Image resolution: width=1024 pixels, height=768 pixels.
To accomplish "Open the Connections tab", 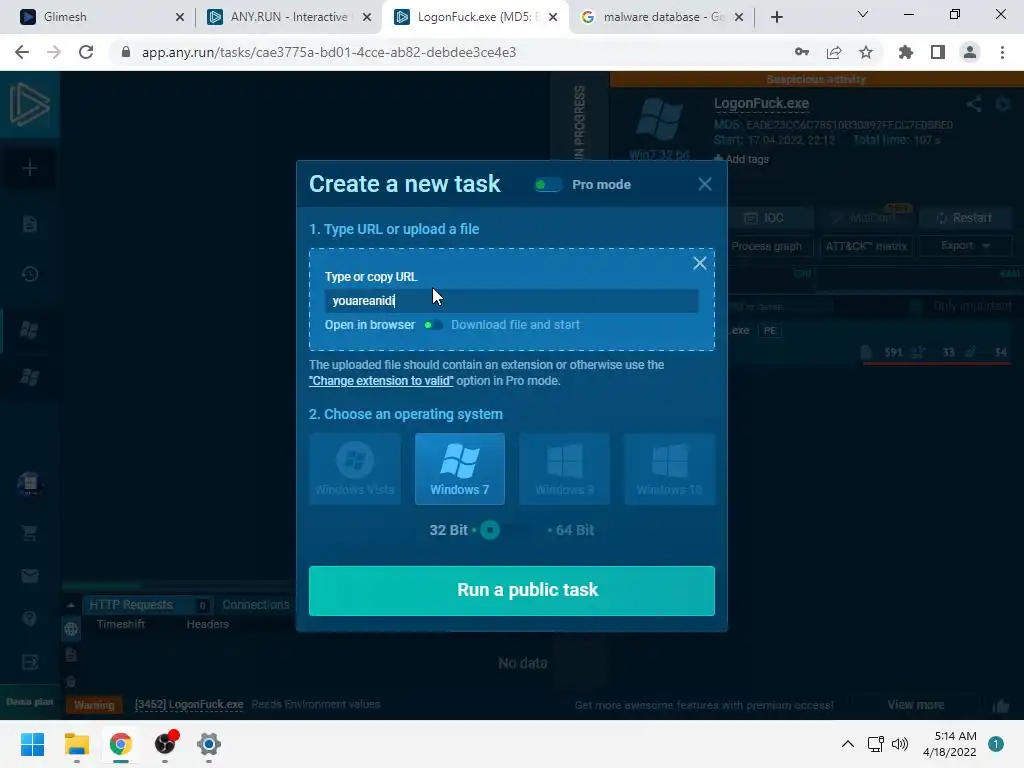I will (255, 605).
